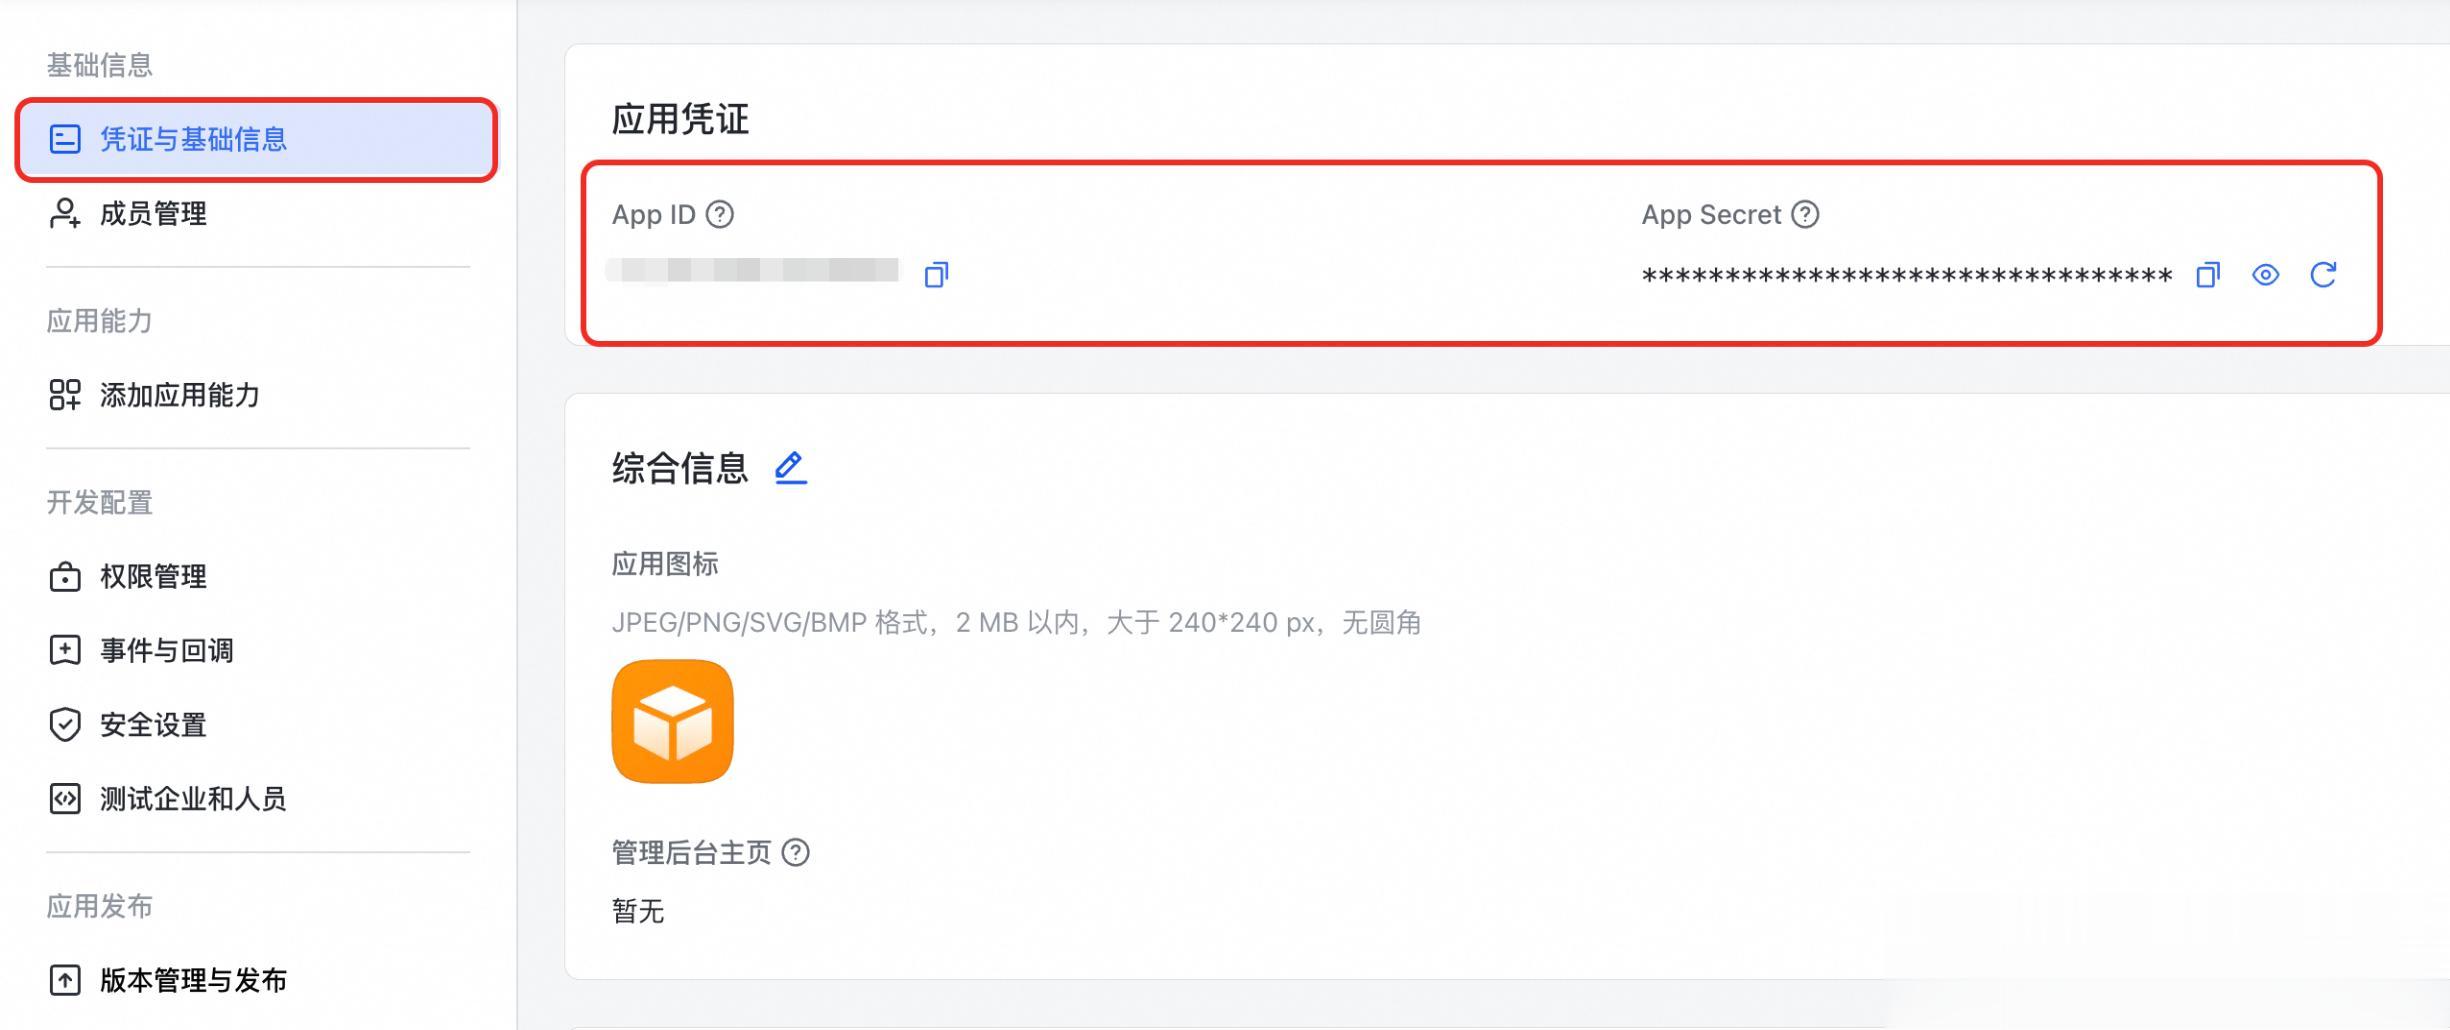Edit 综合信息 using the pencil icon
Viewport: 2450px width, 1030px height.
click(790, 467)
